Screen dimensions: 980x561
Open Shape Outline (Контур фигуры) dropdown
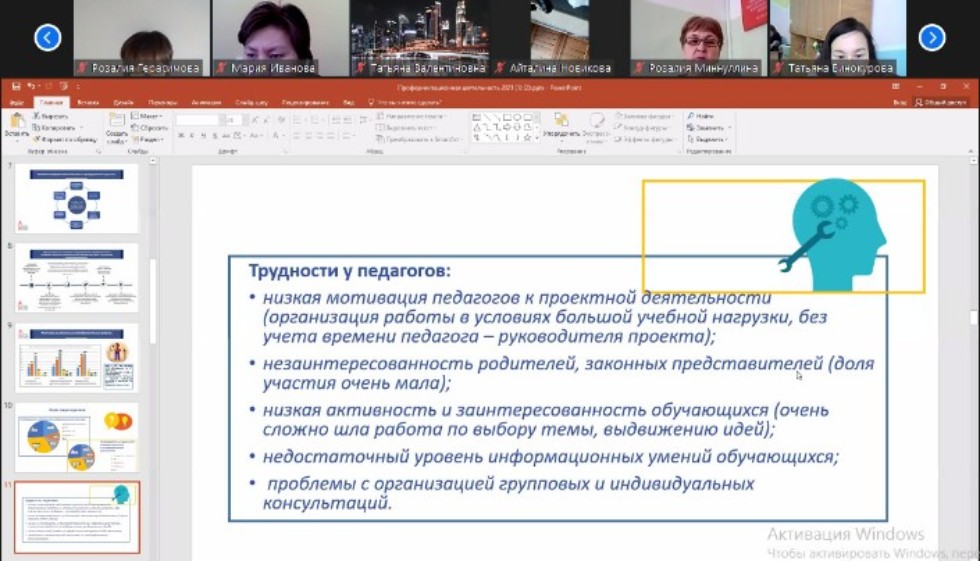click(x=643, y=127)
